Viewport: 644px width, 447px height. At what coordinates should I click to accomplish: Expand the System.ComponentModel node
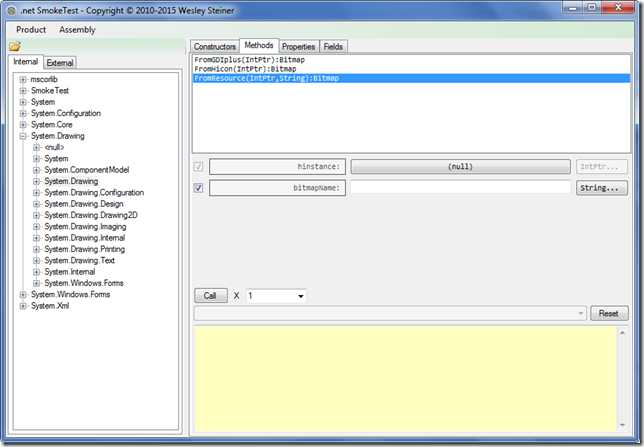pyautogui.click(x=37, y=170)
